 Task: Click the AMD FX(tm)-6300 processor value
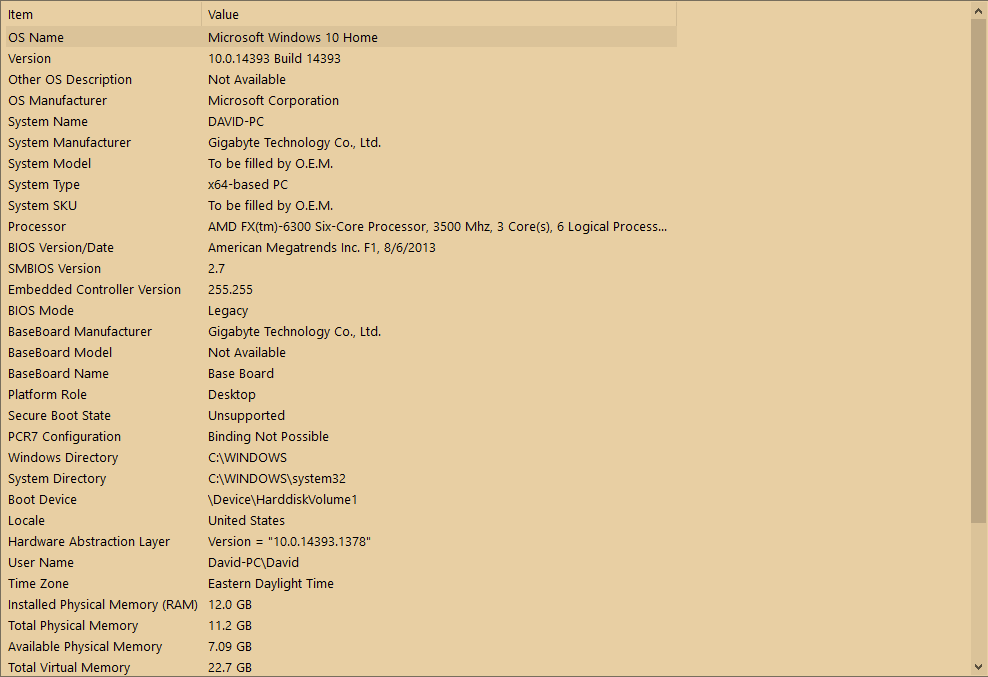[x=437, y=226]
